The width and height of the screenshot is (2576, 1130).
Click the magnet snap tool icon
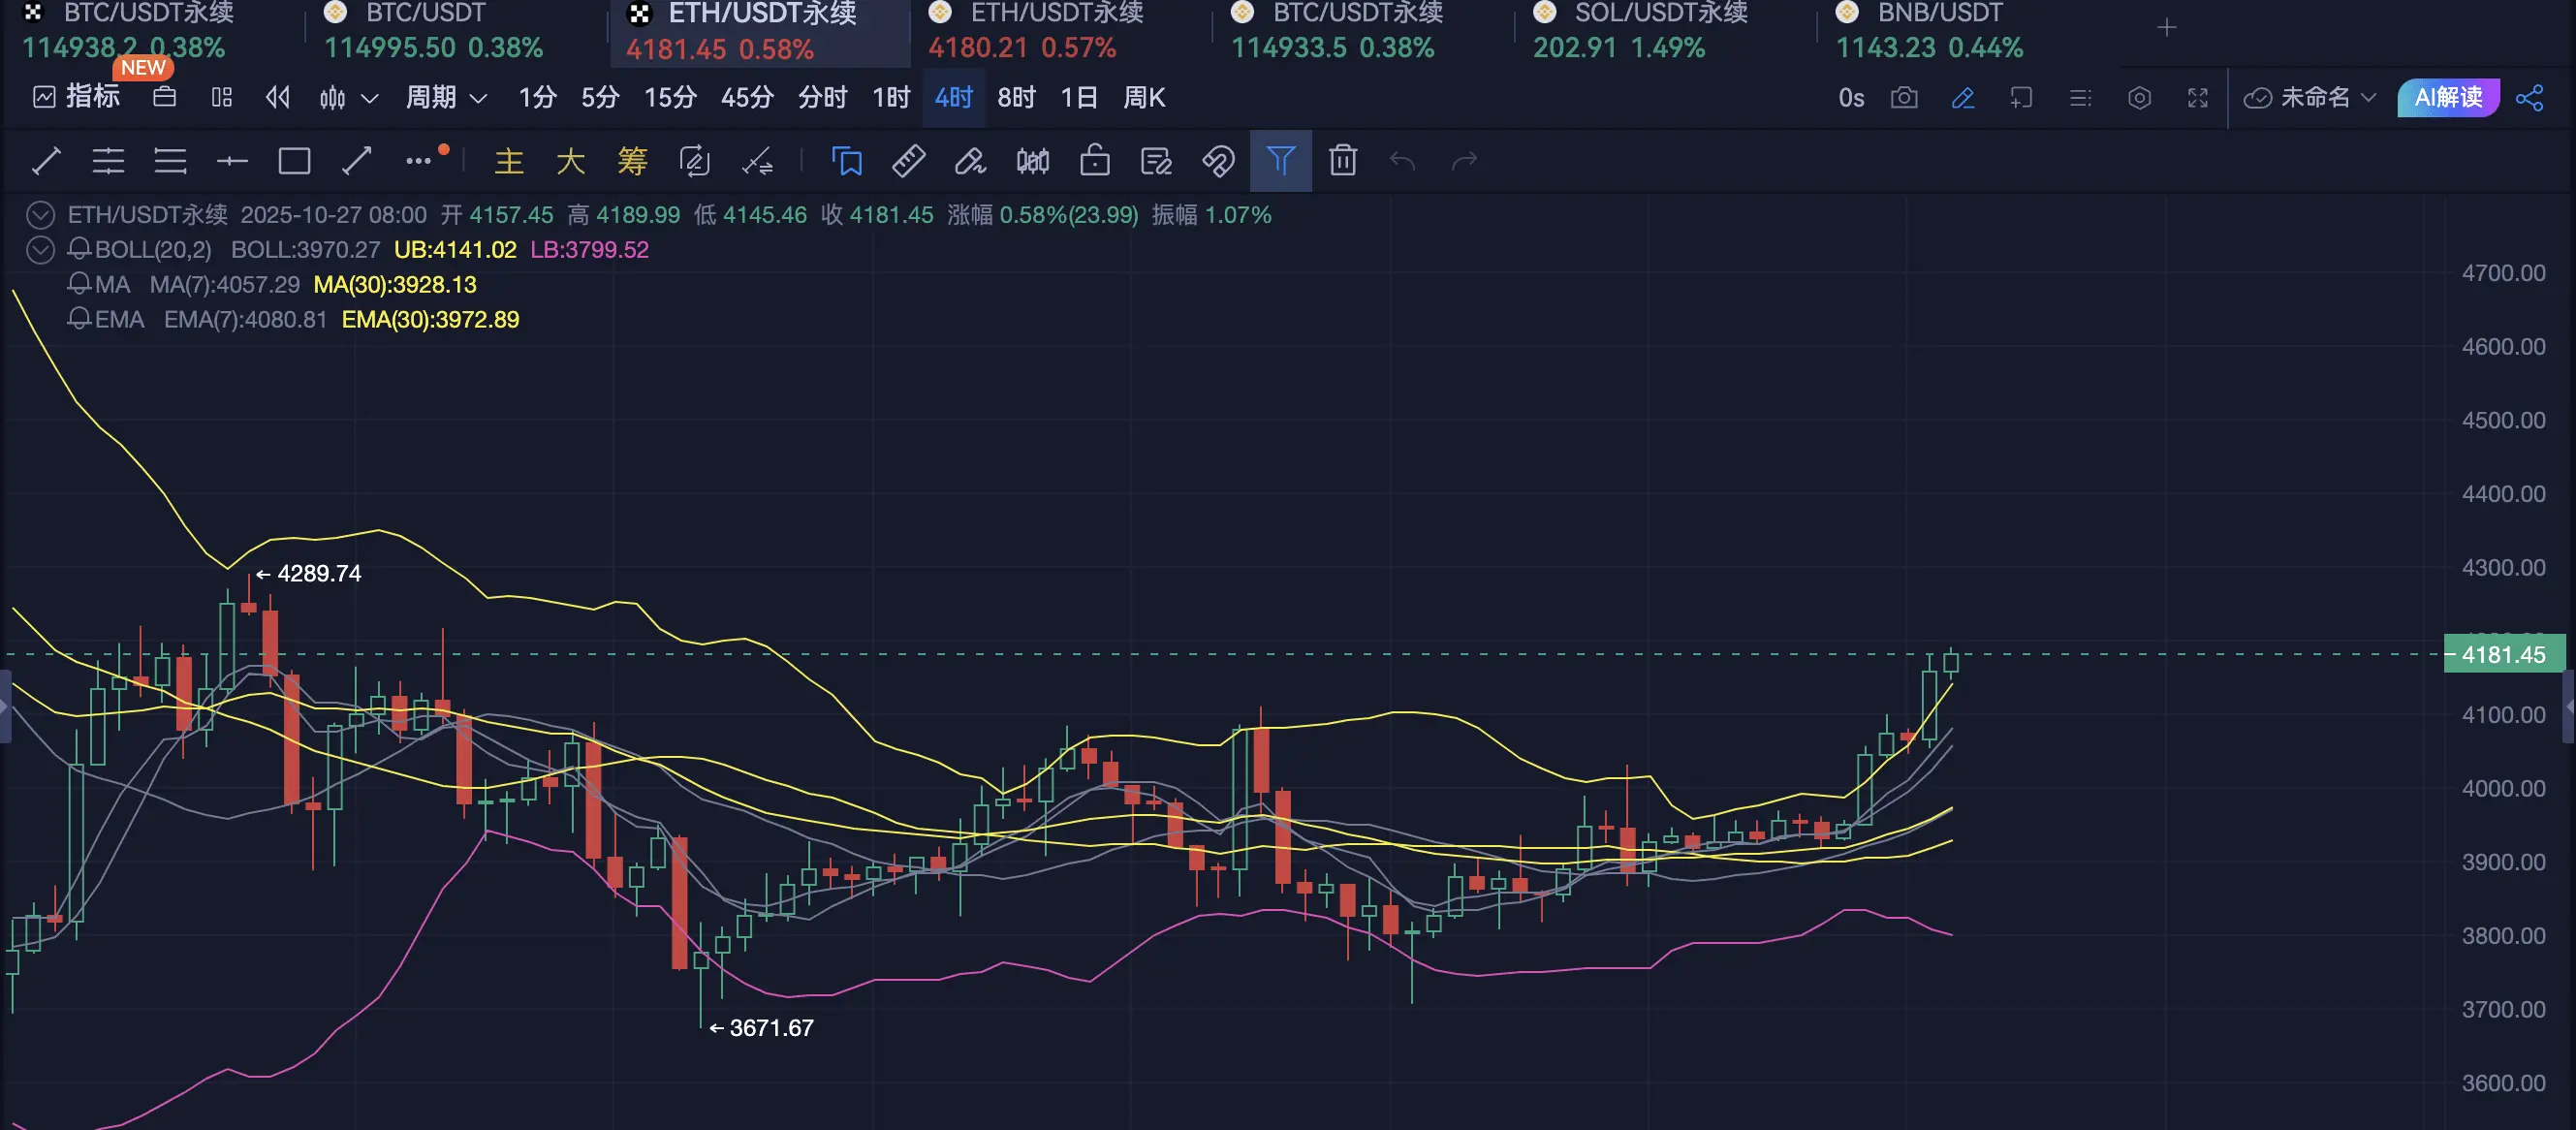coord(1218,161)
